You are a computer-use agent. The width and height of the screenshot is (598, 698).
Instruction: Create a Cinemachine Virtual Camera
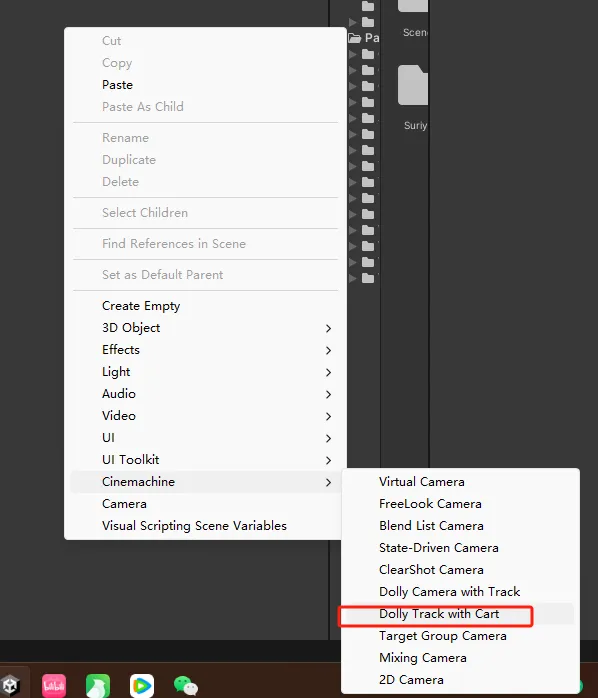[460, 482]
